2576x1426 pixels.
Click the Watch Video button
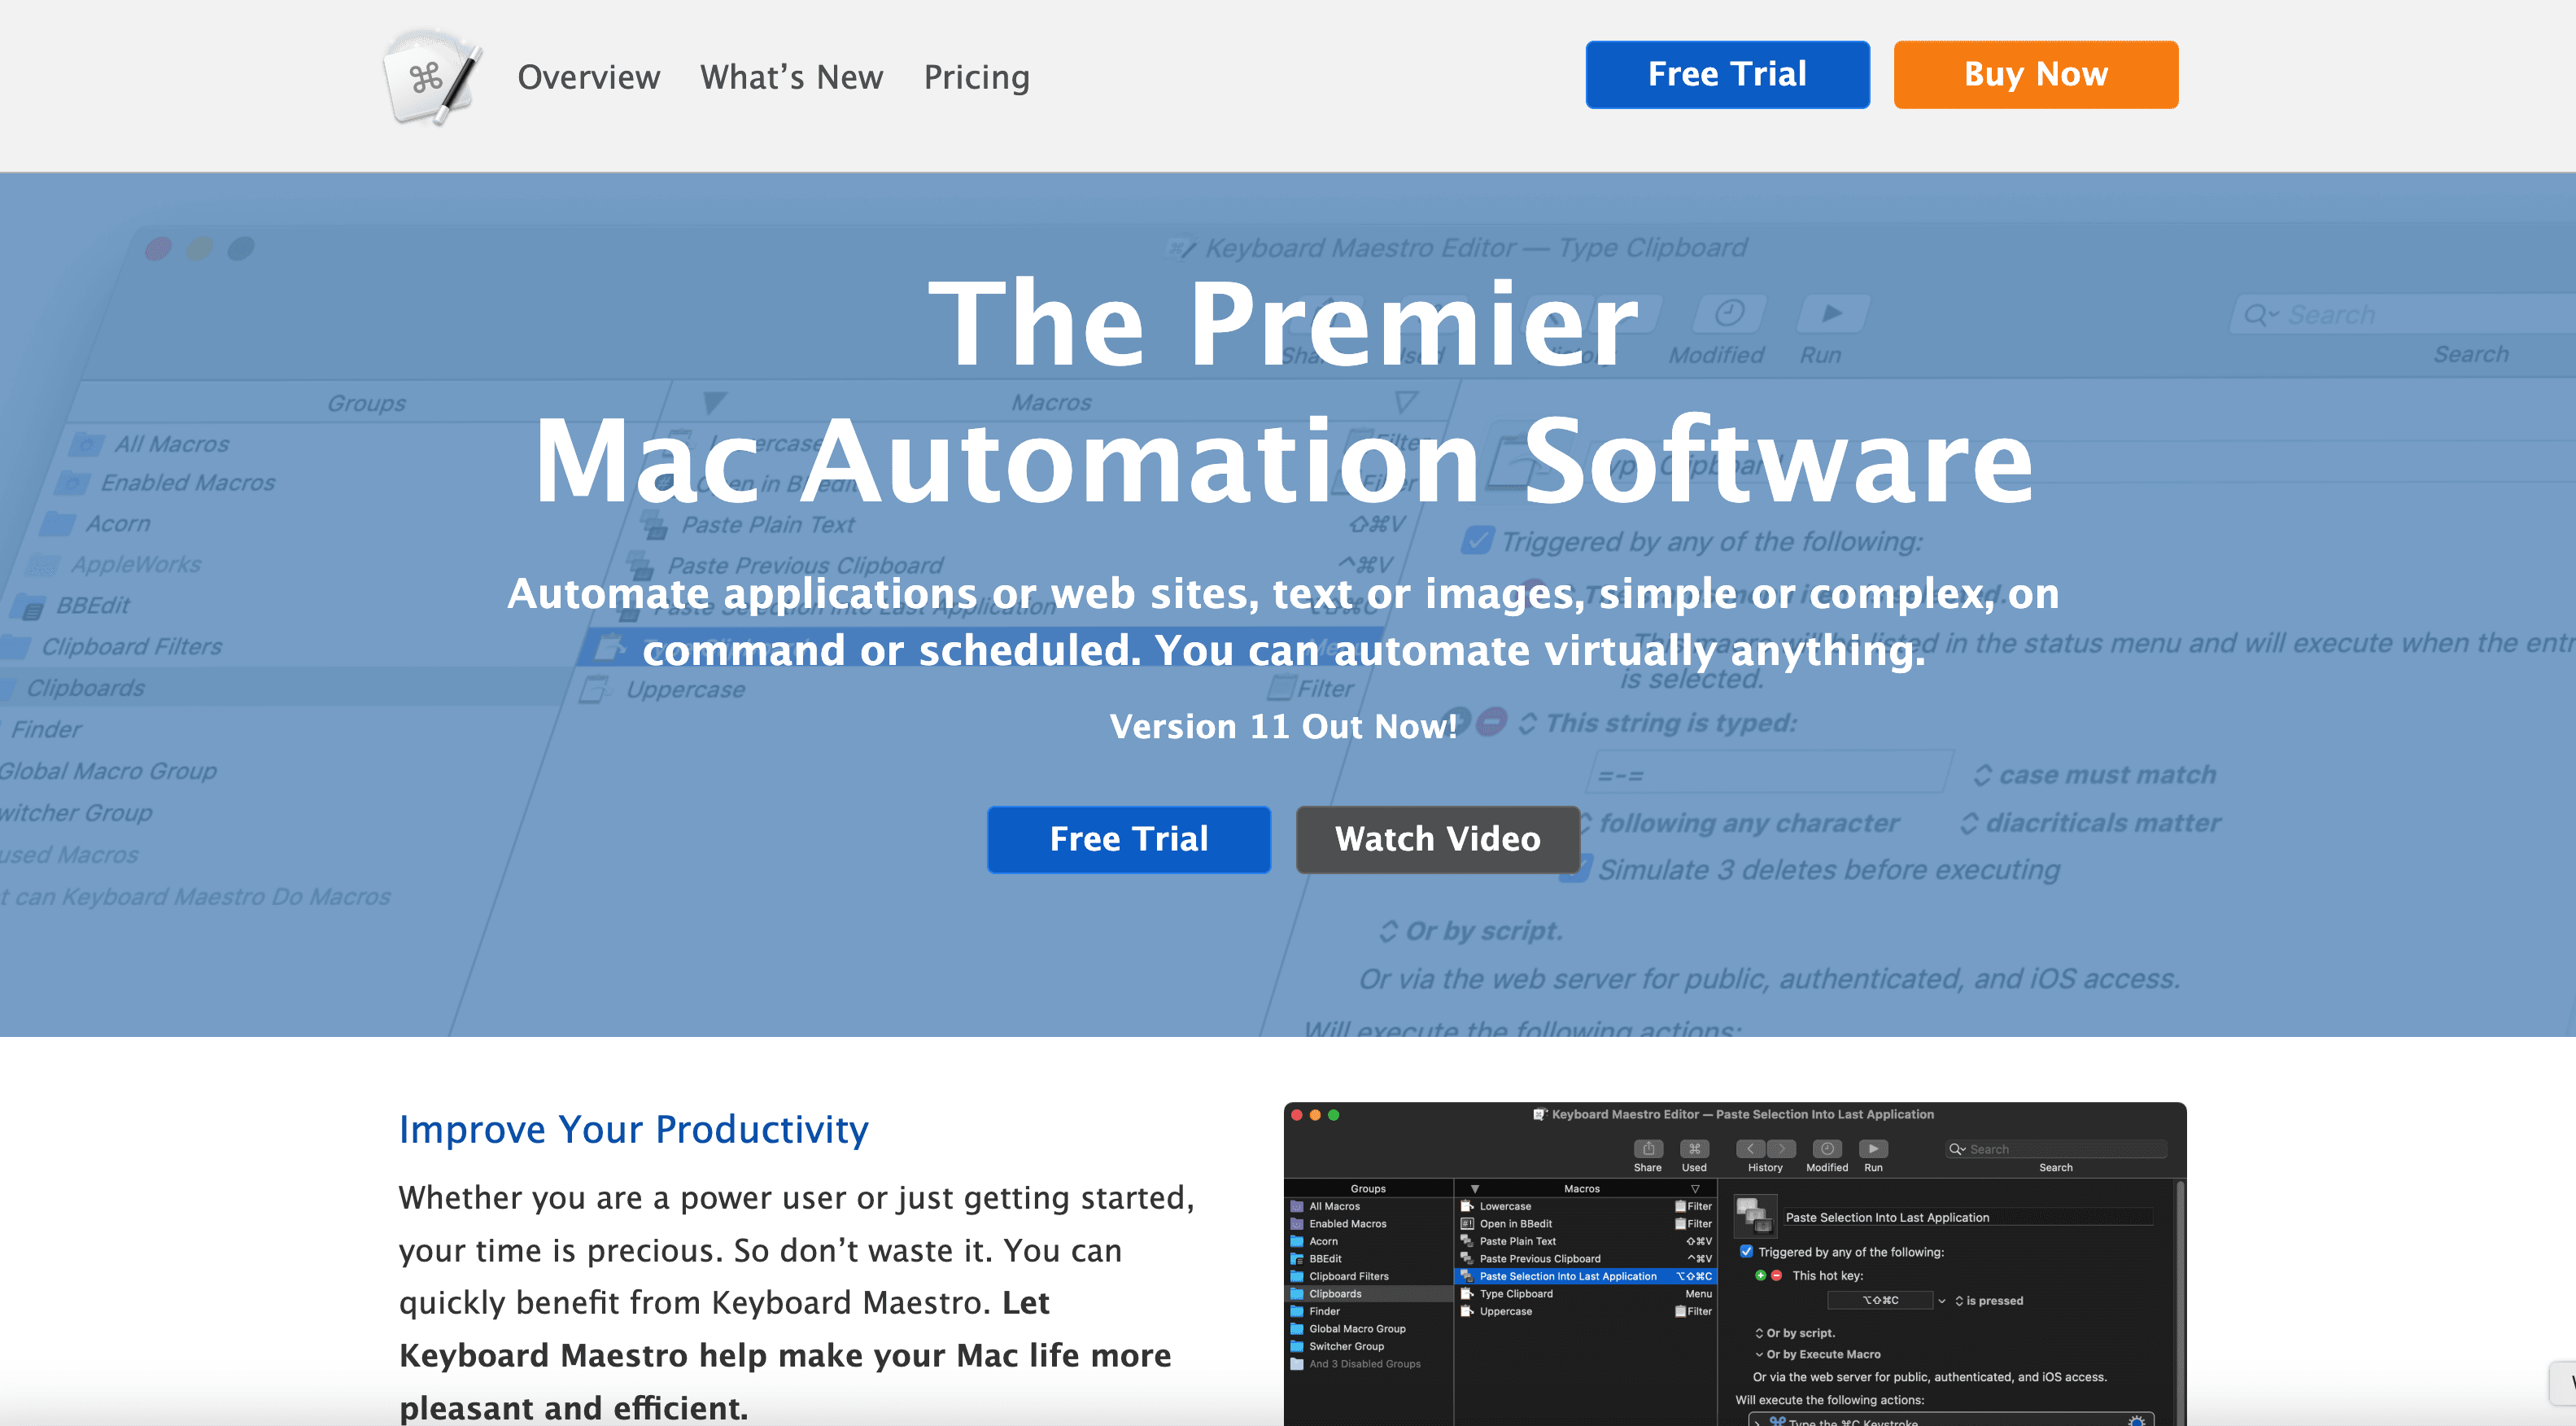1437,840
